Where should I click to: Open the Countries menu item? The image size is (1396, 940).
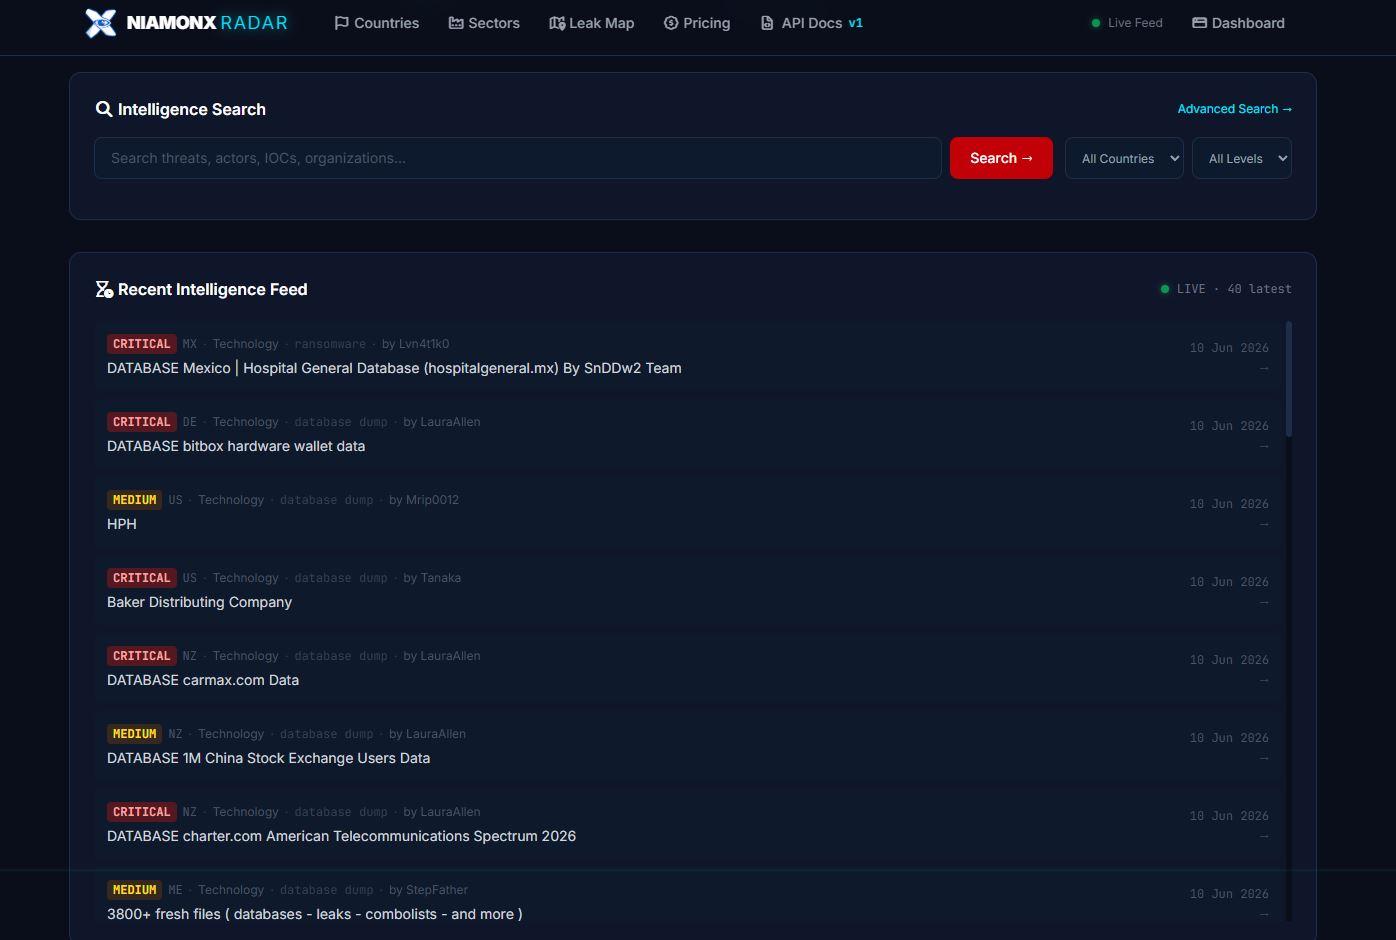[x=377, y=22]
